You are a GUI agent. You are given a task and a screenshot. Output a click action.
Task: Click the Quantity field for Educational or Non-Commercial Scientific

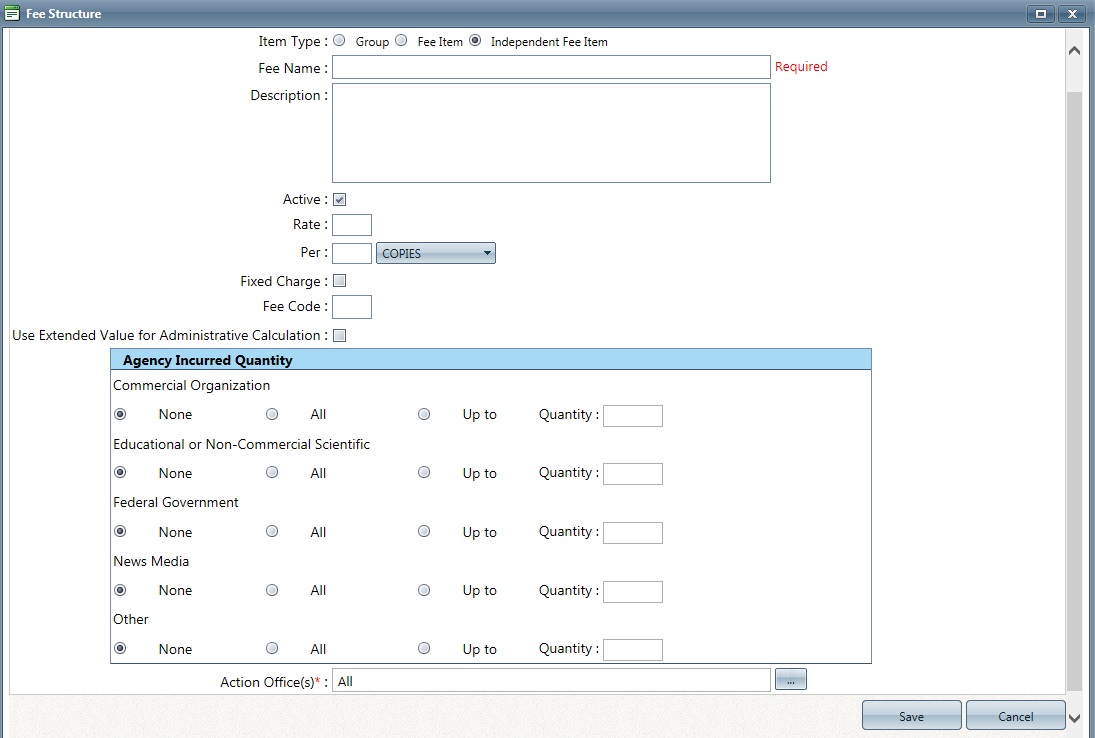pyautogui.click(x=633, y=473)
